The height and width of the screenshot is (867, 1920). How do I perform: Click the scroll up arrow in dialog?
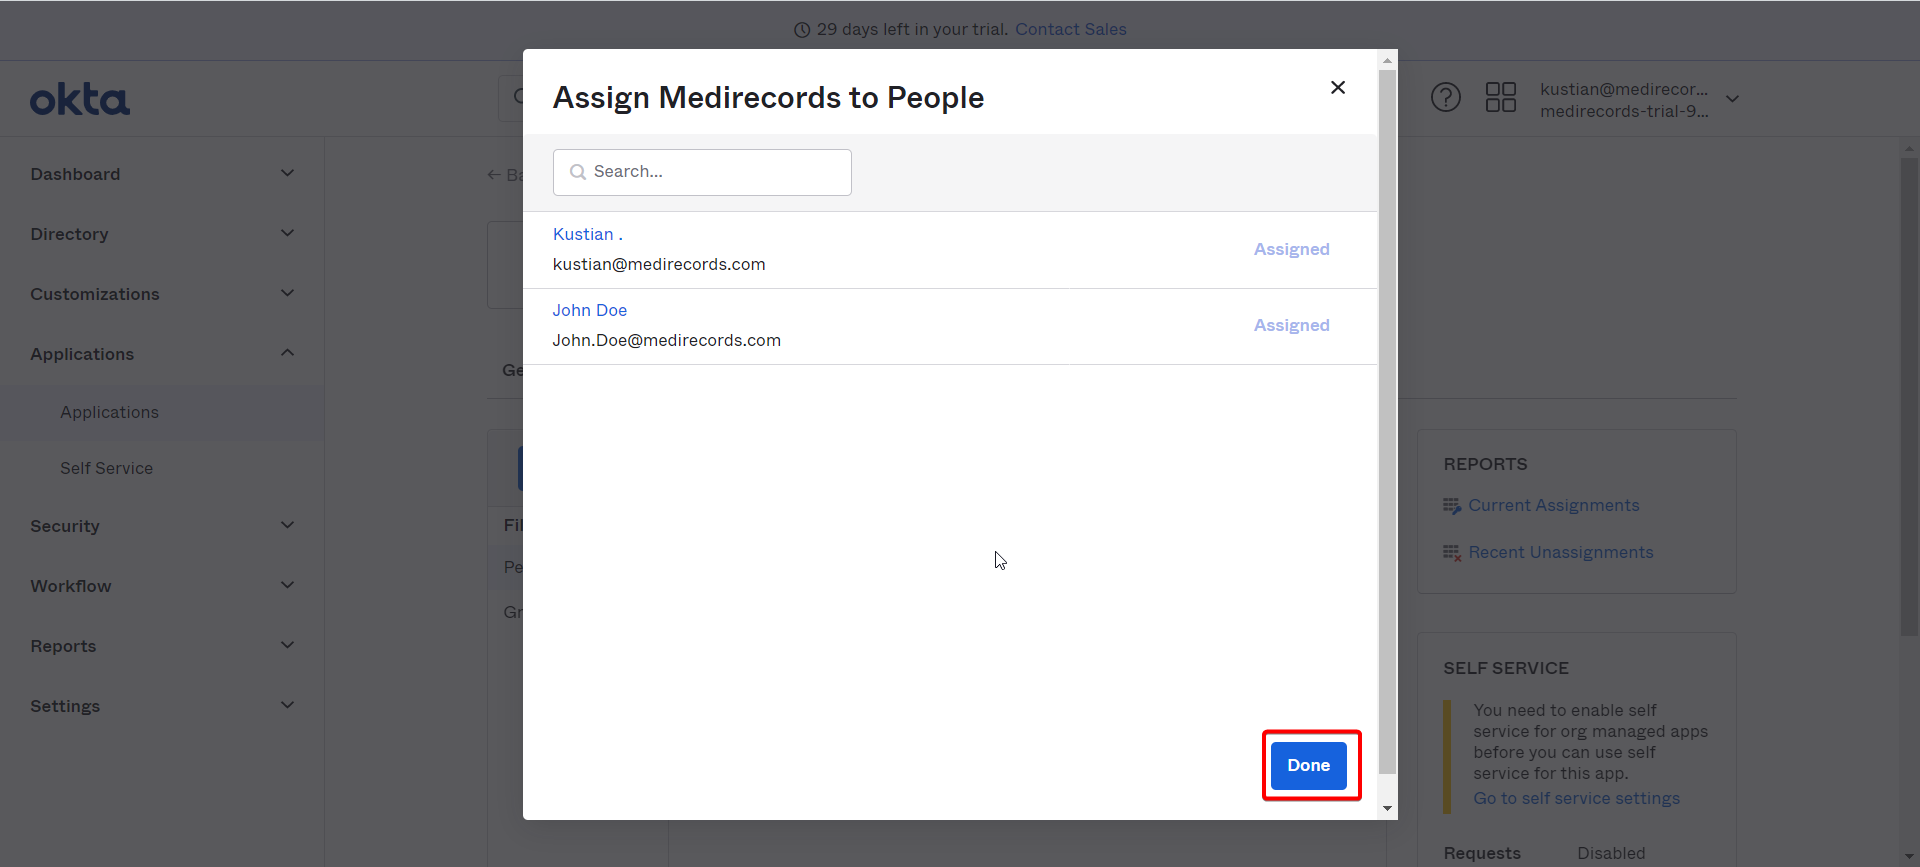[x=1387, y=60]
